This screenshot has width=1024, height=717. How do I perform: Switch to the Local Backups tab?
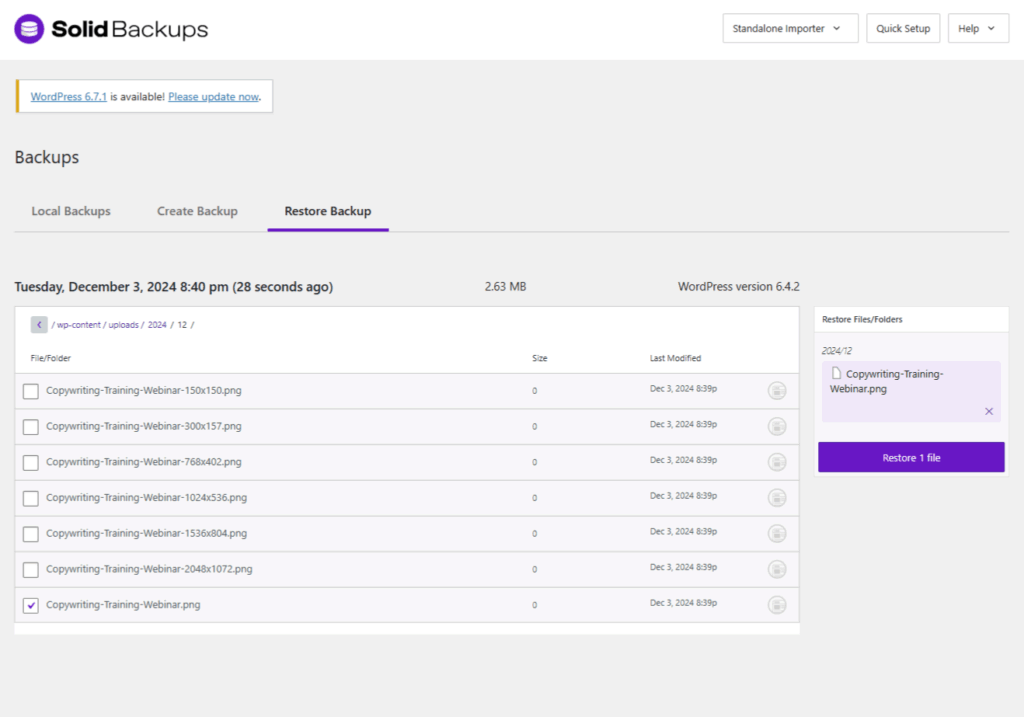[71, 211]
